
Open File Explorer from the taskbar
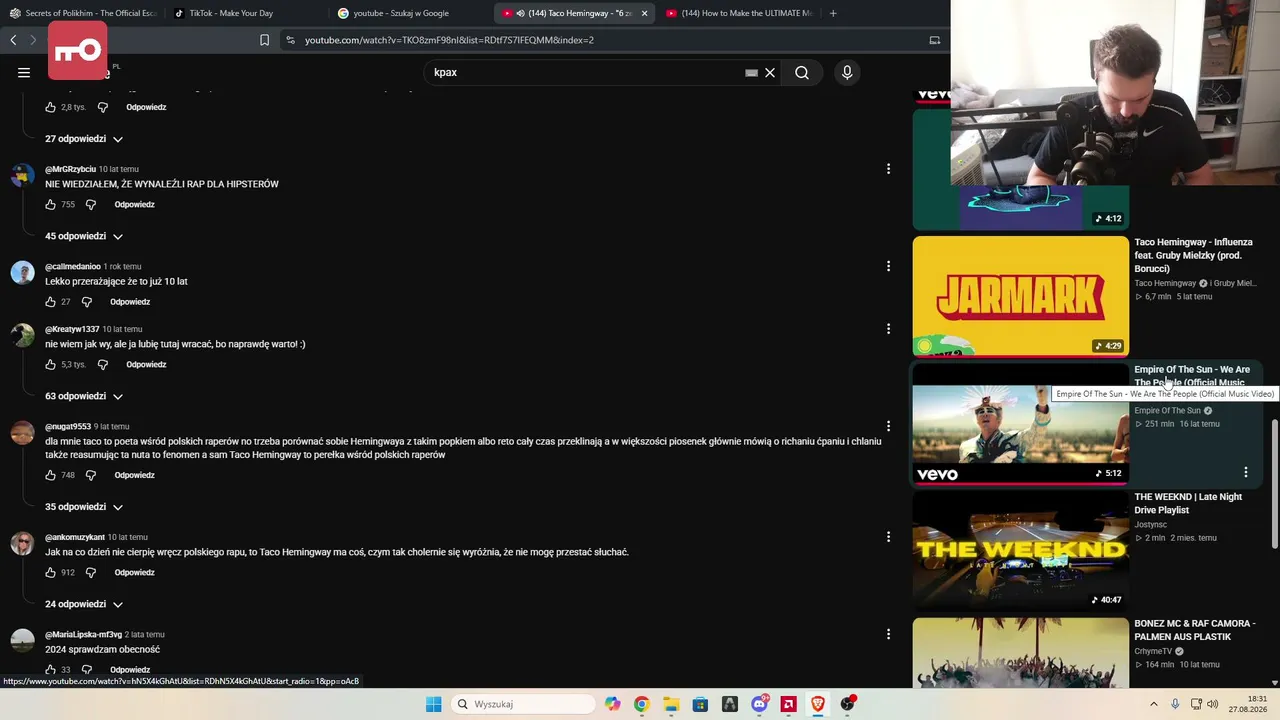click(671, 704)
